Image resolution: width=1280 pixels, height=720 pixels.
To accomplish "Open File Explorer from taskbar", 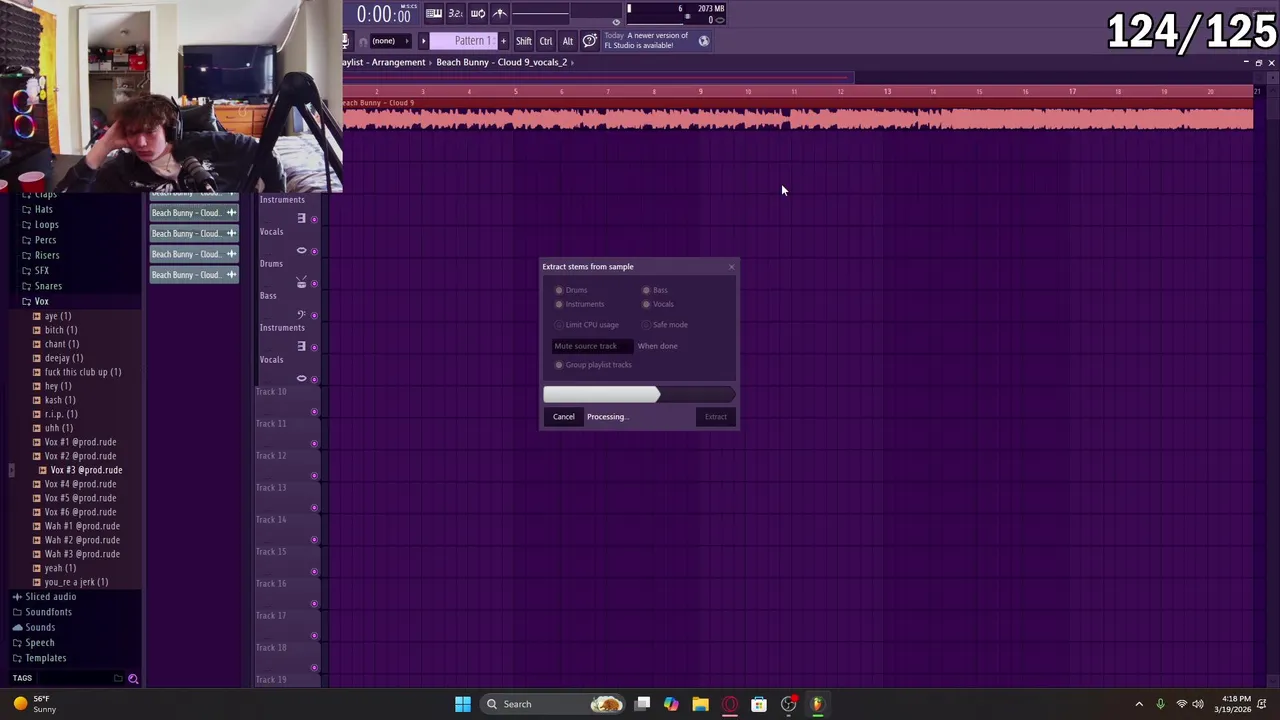I will pyautogui.click(x=700, y=704).
